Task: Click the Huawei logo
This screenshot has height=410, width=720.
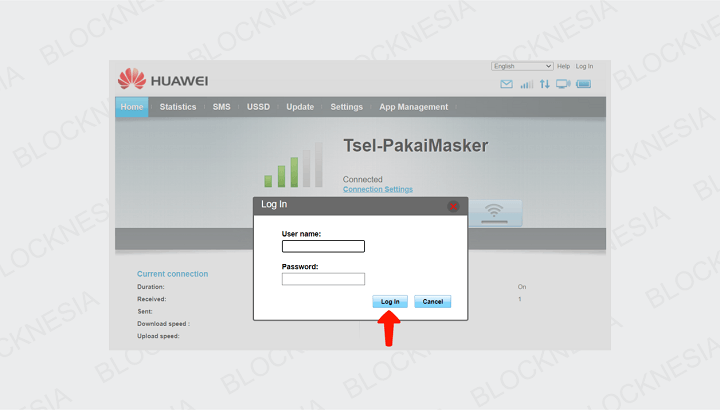Action: click(163, 79)
